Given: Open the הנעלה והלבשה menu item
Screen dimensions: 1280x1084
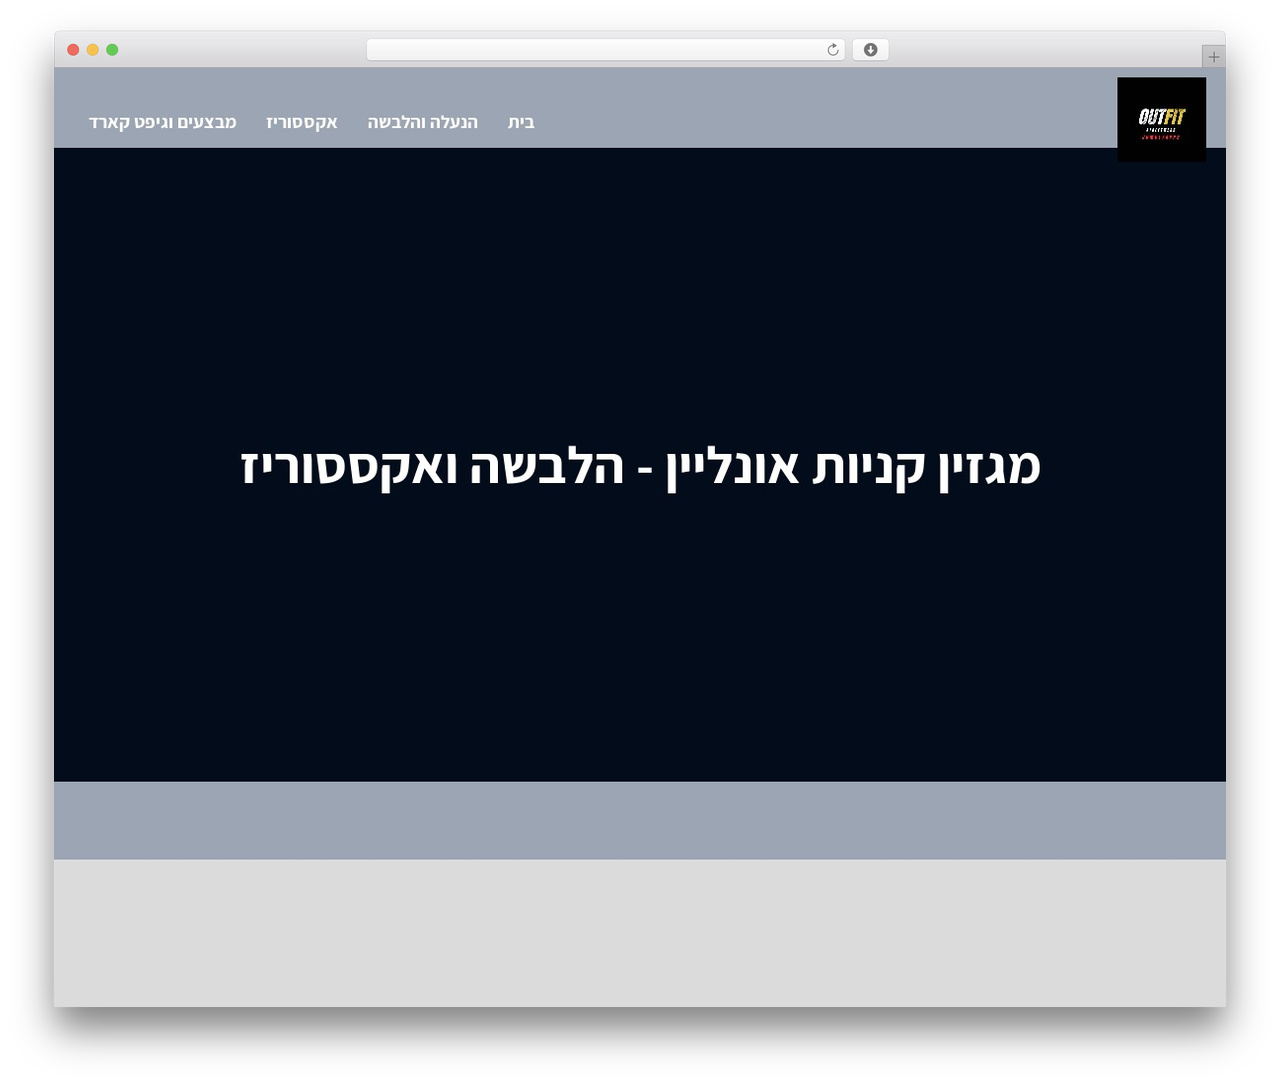Looking at the screenshot, I should coord(422,122).
